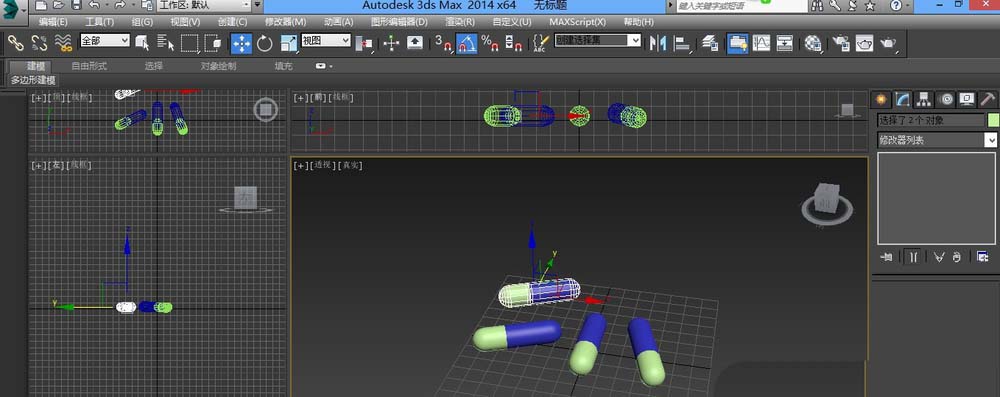Click the Use Pivot Point Center icon
The height and width of the screenshot is (397, 1000).
coord(364,43)
